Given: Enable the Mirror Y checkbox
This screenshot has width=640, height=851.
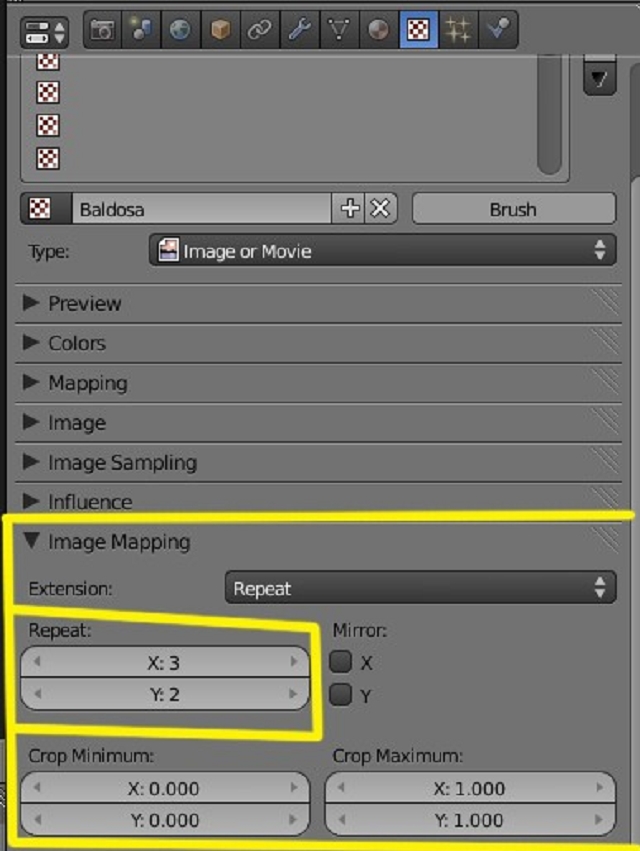Looking at the screenshot, I should (341, 695).
